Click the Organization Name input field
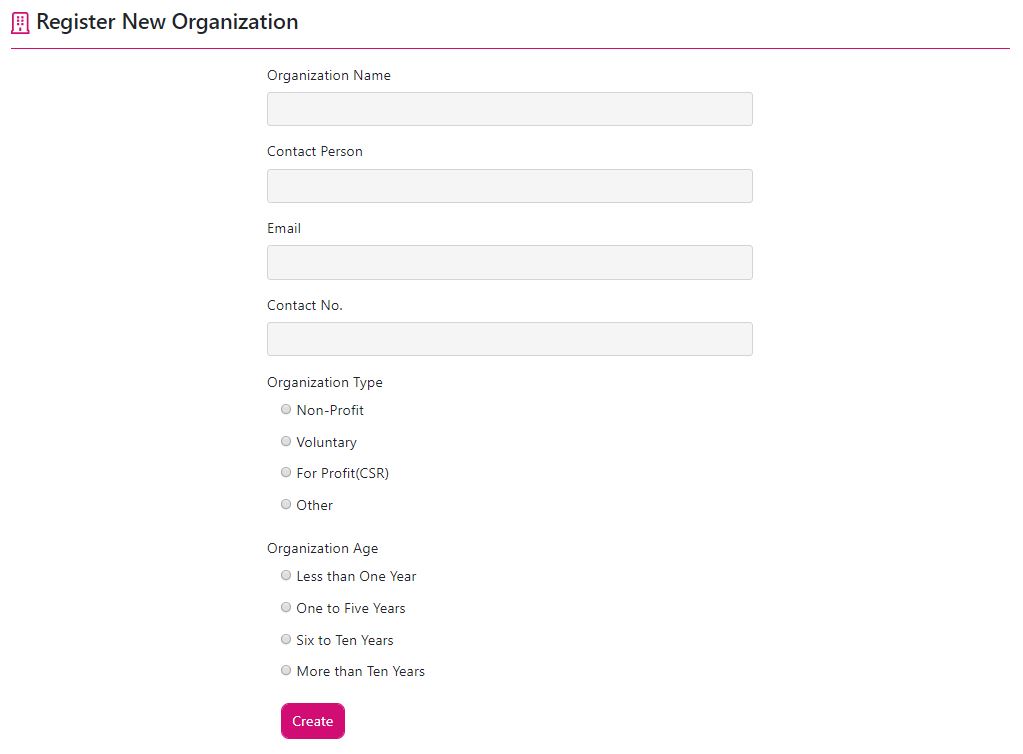Screen dimensions: 1023x754 pos(509,109)
